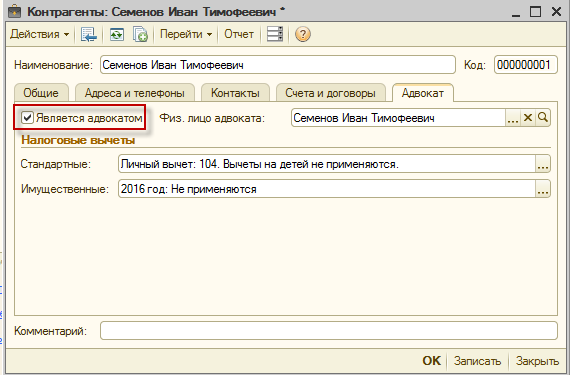Click the Записать button

[477, 361]
